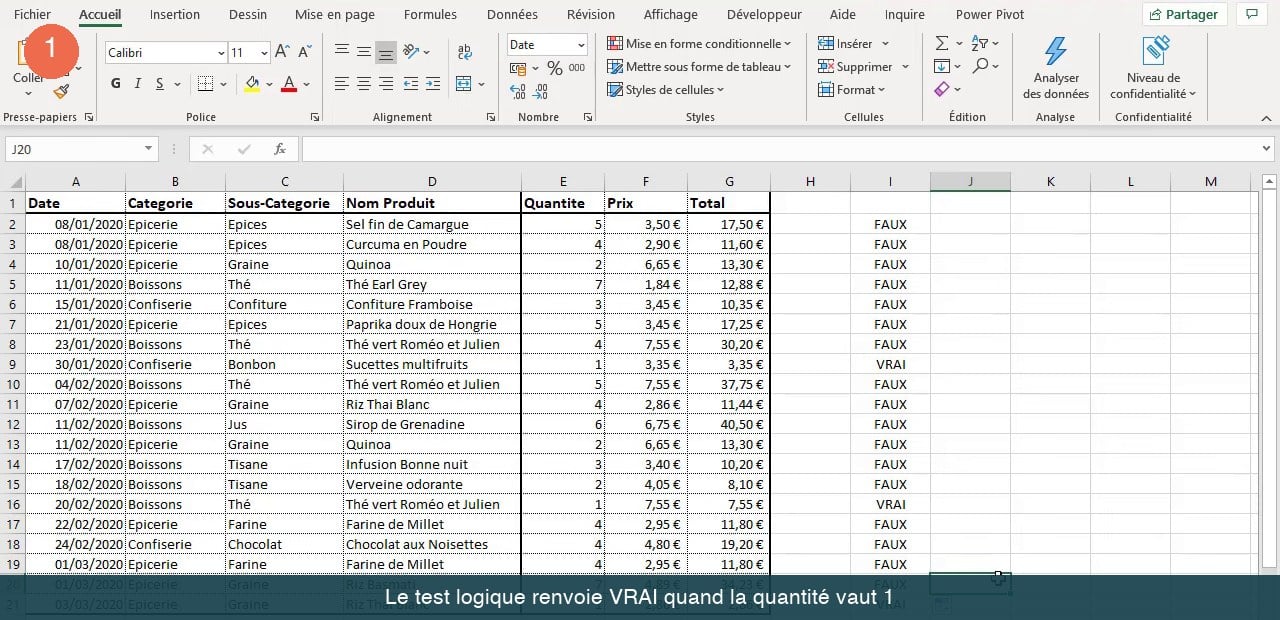
Task: Open Find and Select magnifier icon
Action: point(980,67)
